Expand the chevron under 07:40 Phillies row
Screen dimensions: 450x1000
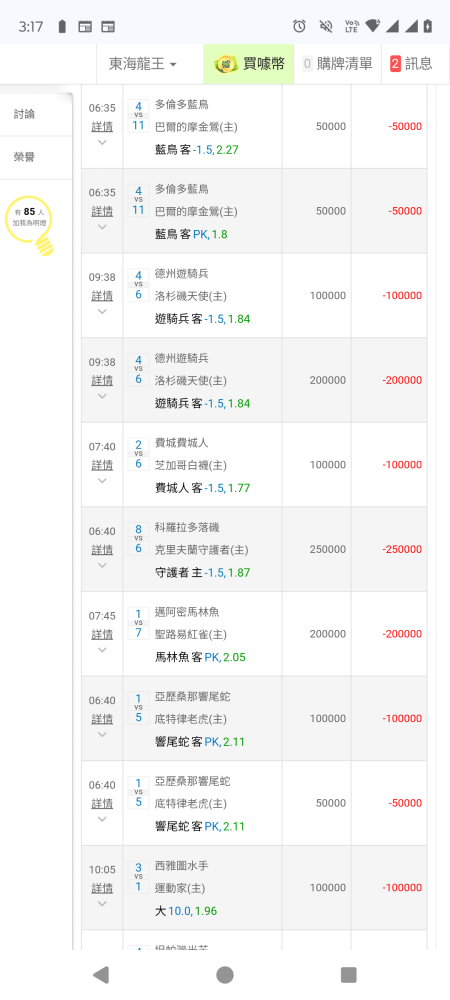[102, 481]
